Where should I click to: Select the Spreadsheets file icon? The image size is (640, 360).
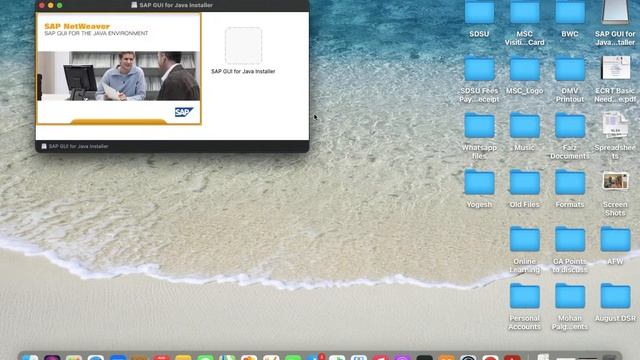615,125
